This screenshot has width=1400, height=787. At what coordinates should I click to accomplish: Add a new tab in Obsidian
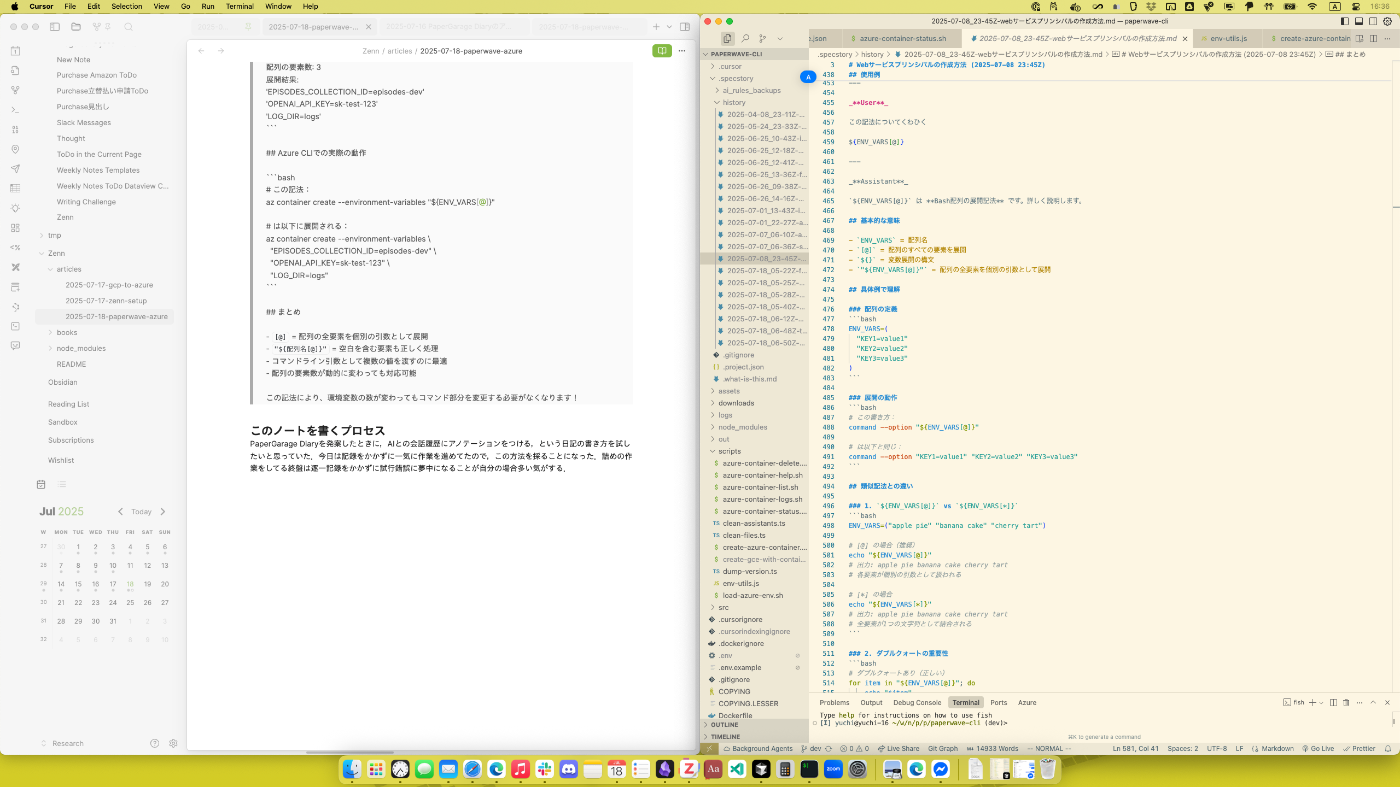click(656, 27)
